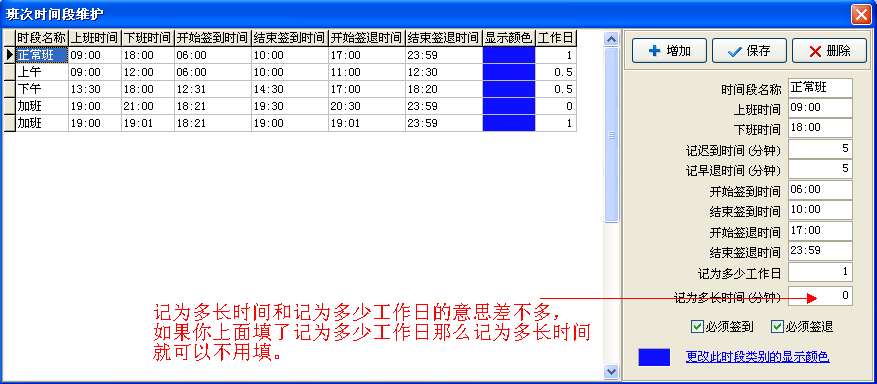
Task: Click the color cell in the 下午 row
Action: [x=508, y=89]
